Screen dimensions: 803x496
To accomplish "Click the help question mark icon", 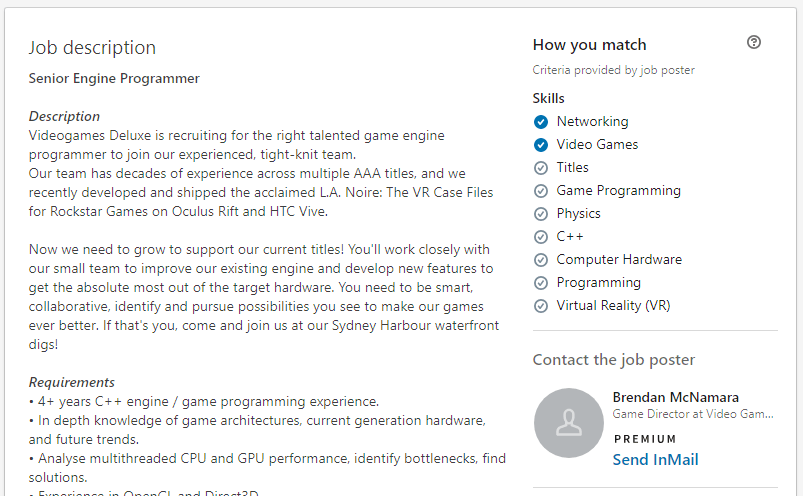I will coord(754,42).
